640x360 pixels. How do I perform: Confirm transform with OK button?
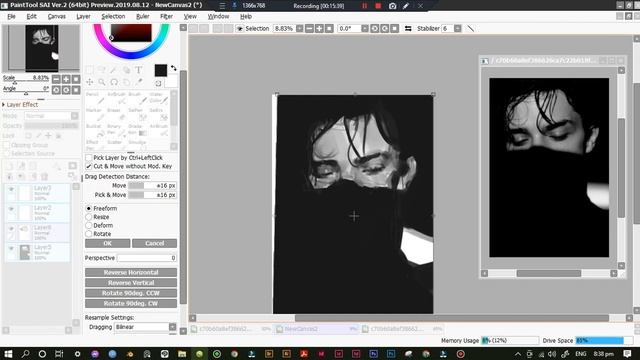point(107,243)
